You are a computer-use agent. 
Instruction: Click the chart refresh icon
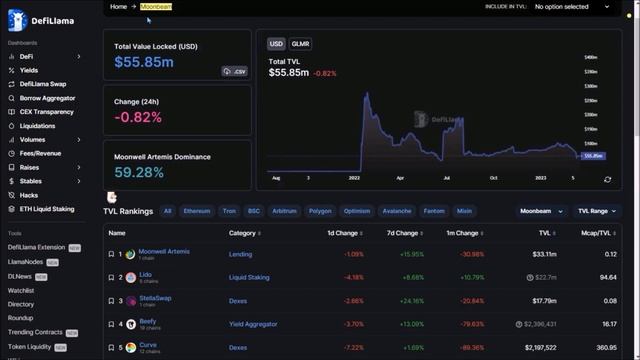click(607, 180)
